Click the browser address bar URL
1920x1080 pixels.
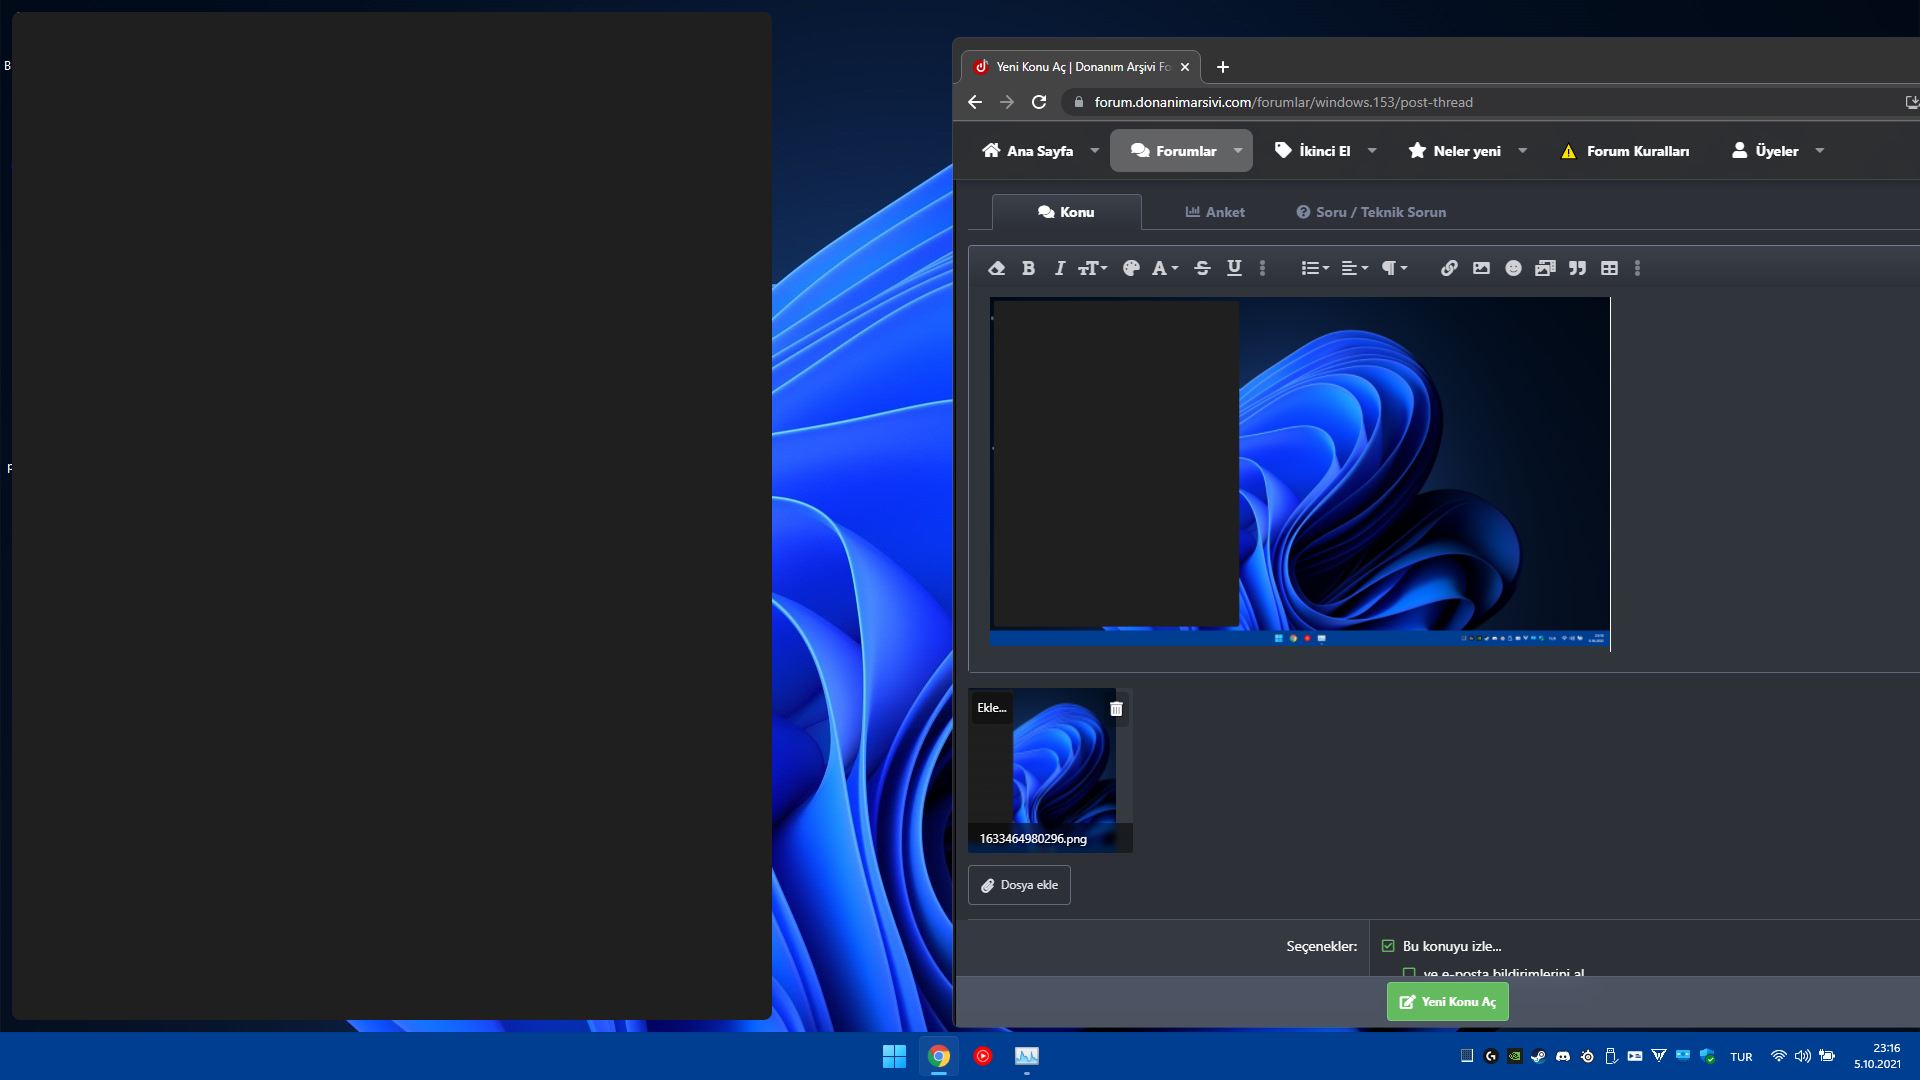pos(1283,102)
